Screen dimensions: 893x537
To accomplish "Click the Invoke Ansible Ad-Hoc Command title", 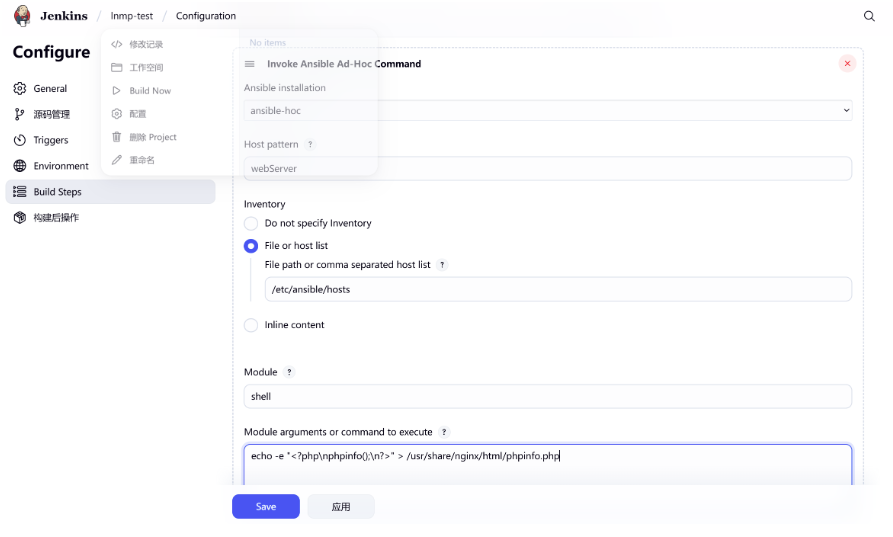I will [344, 64].
